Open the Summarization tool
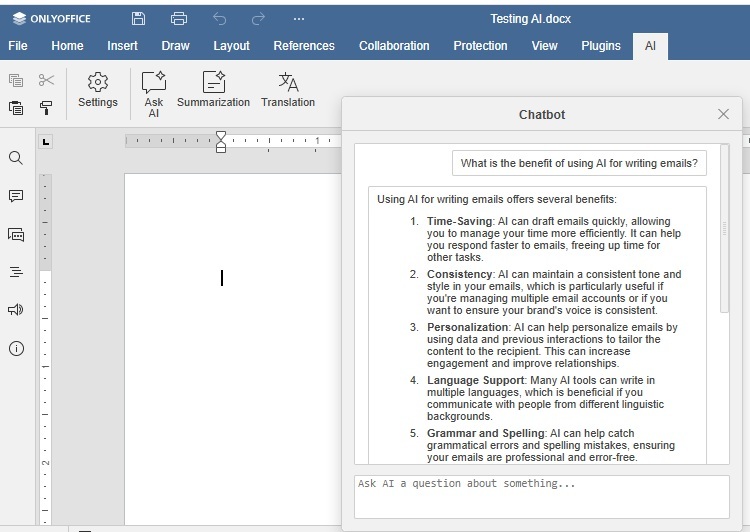This screenshot has height=532, width=750. pyautogui.click(x=213, y=89)
